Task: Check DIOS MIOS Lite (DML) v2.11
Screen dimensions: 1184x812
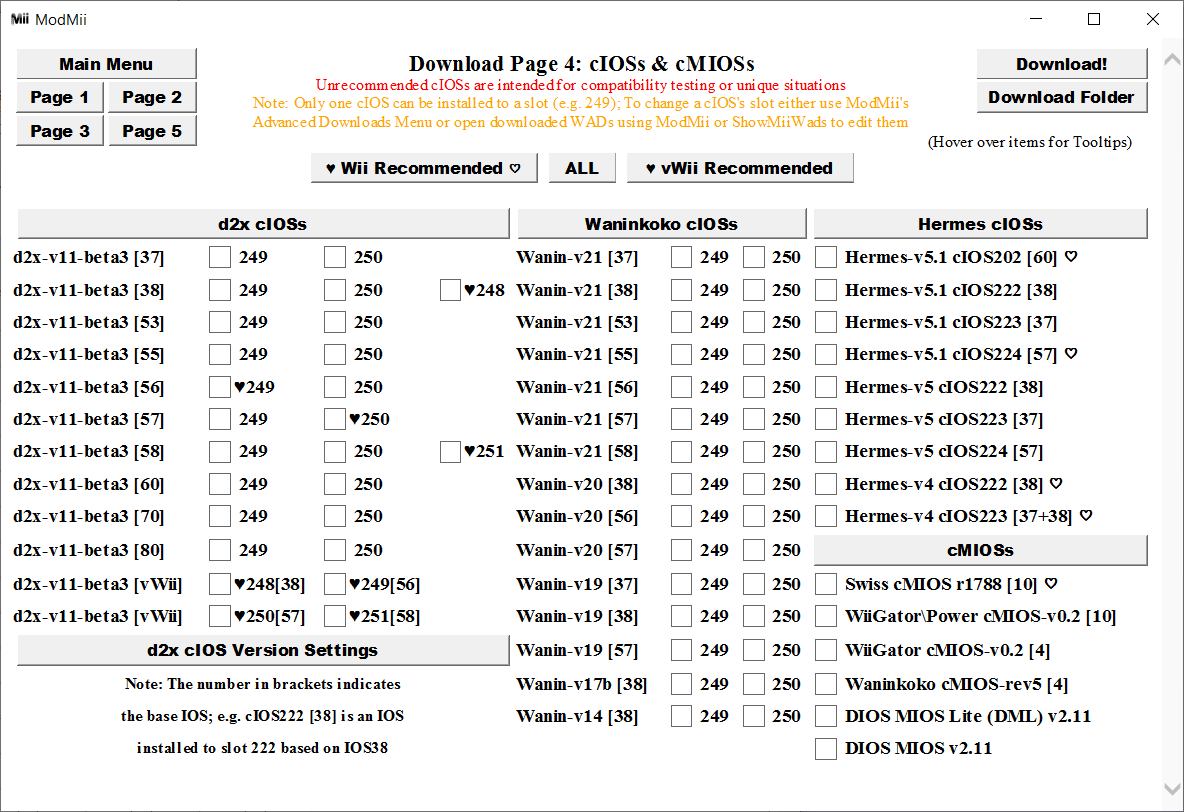Action: point(826,716)
